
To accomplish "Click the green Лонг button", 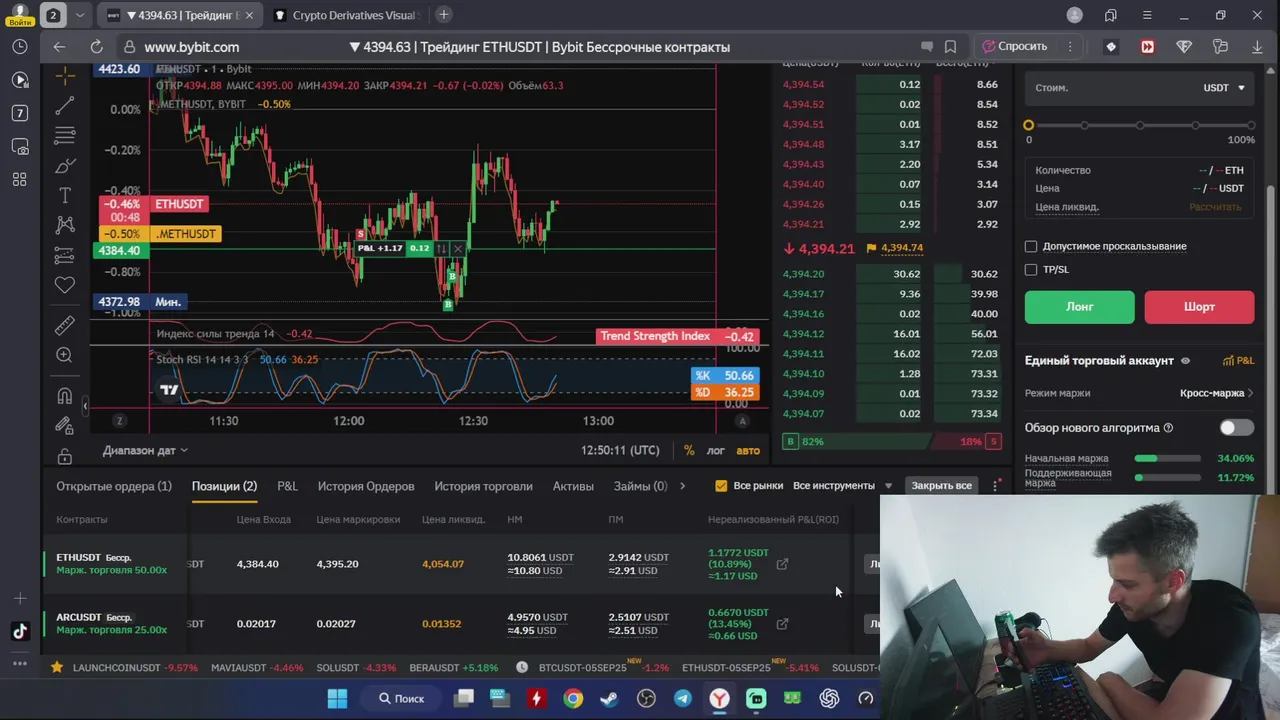I will [x=1079, y=307].
